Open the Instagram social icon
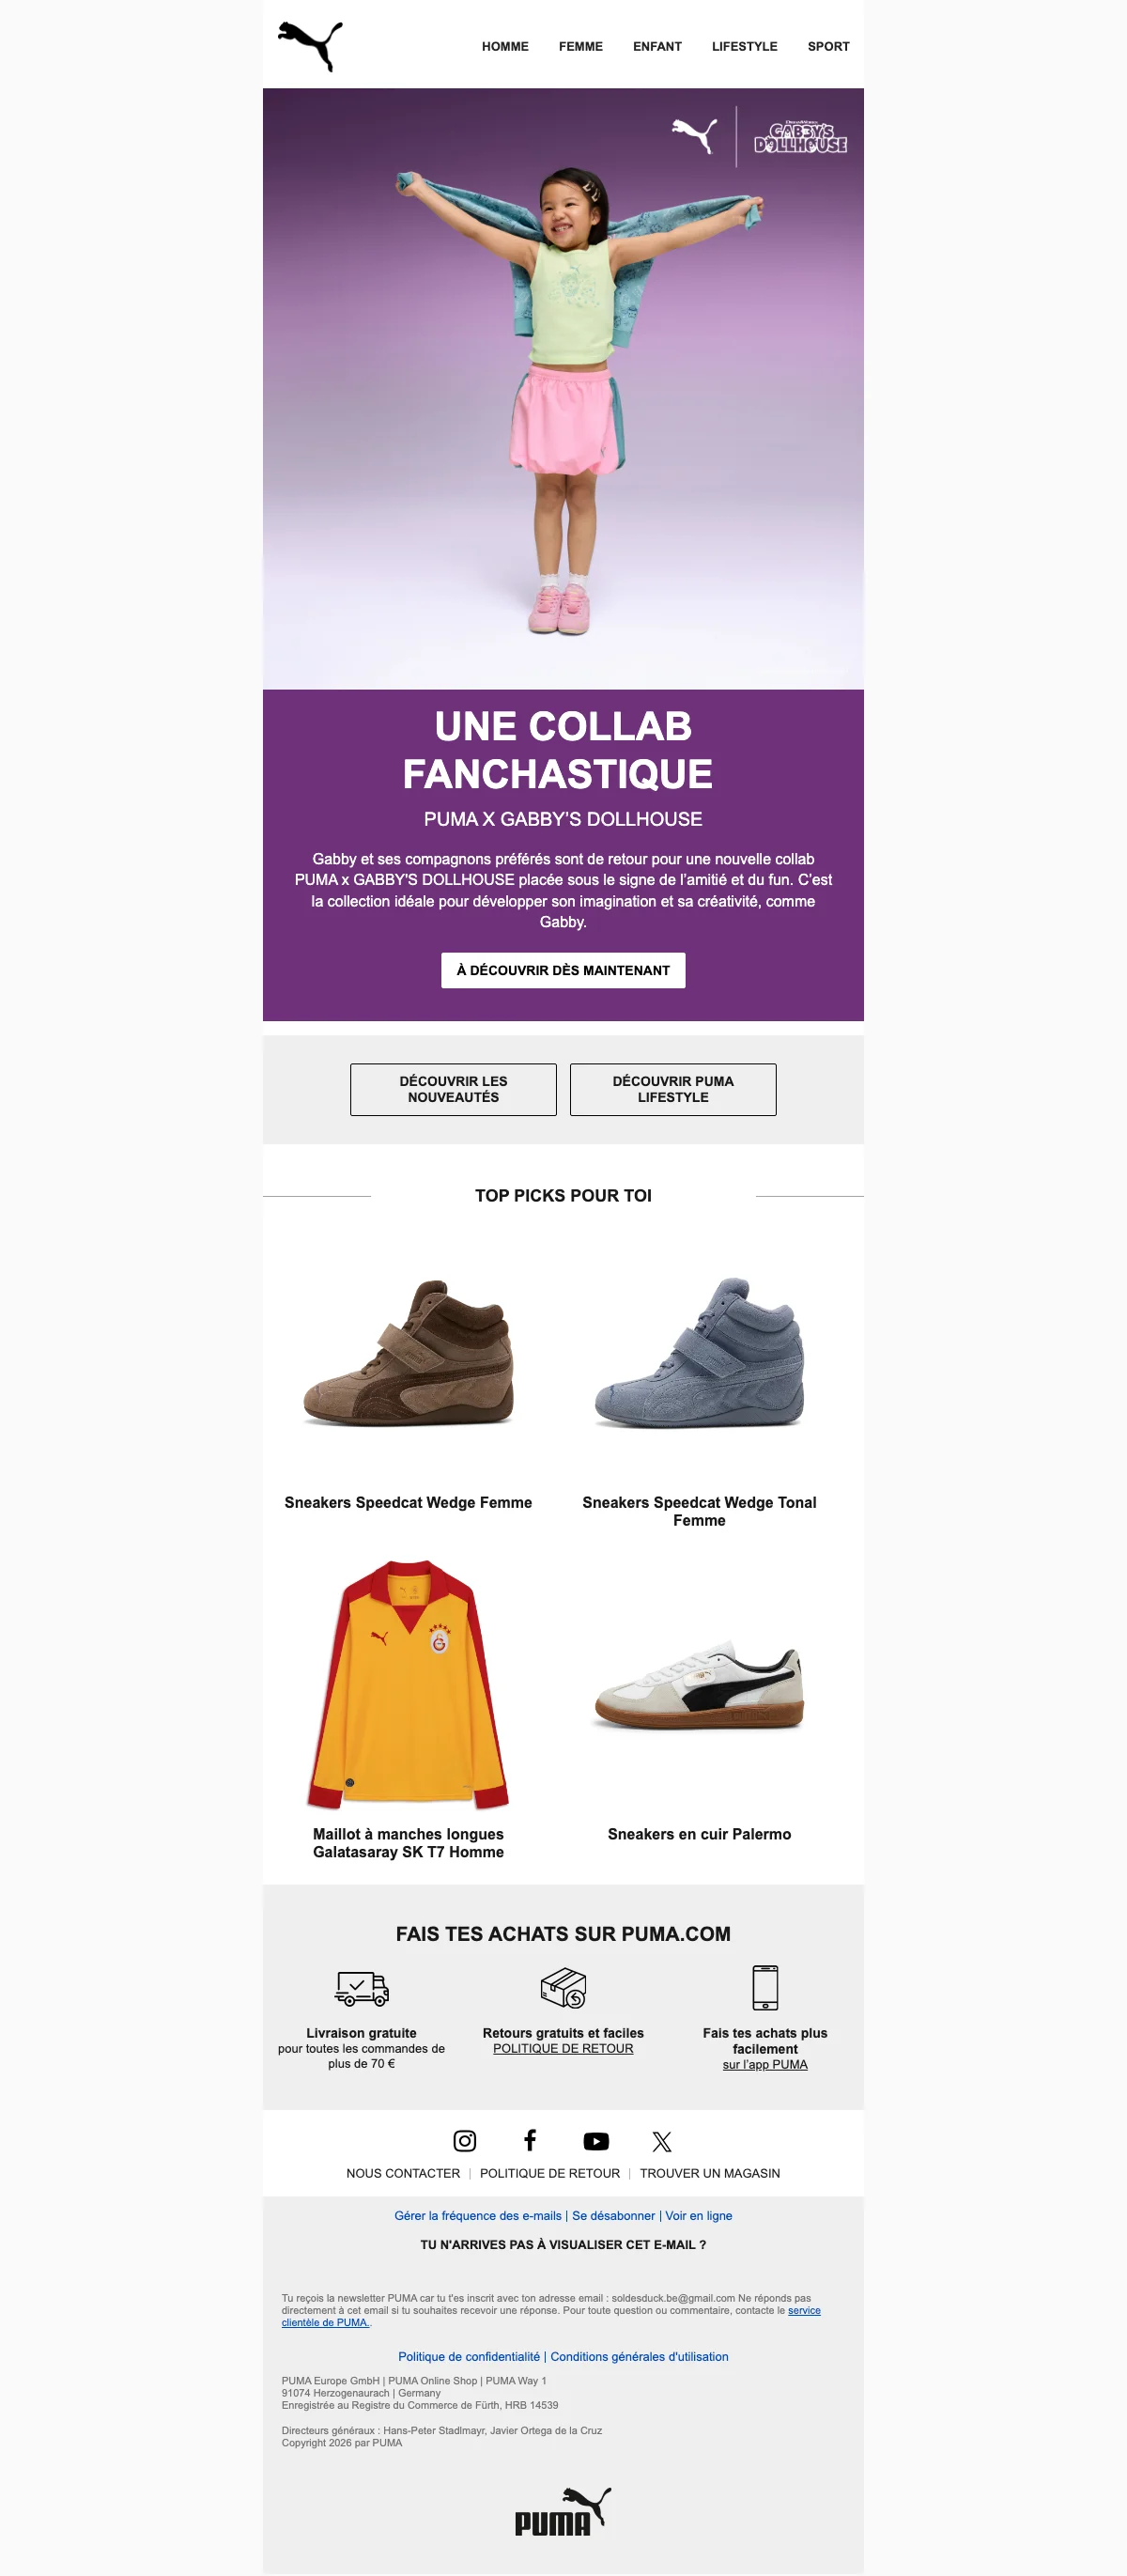The height and width of the screenshot is (2576, 1127). pos(465,2140)
